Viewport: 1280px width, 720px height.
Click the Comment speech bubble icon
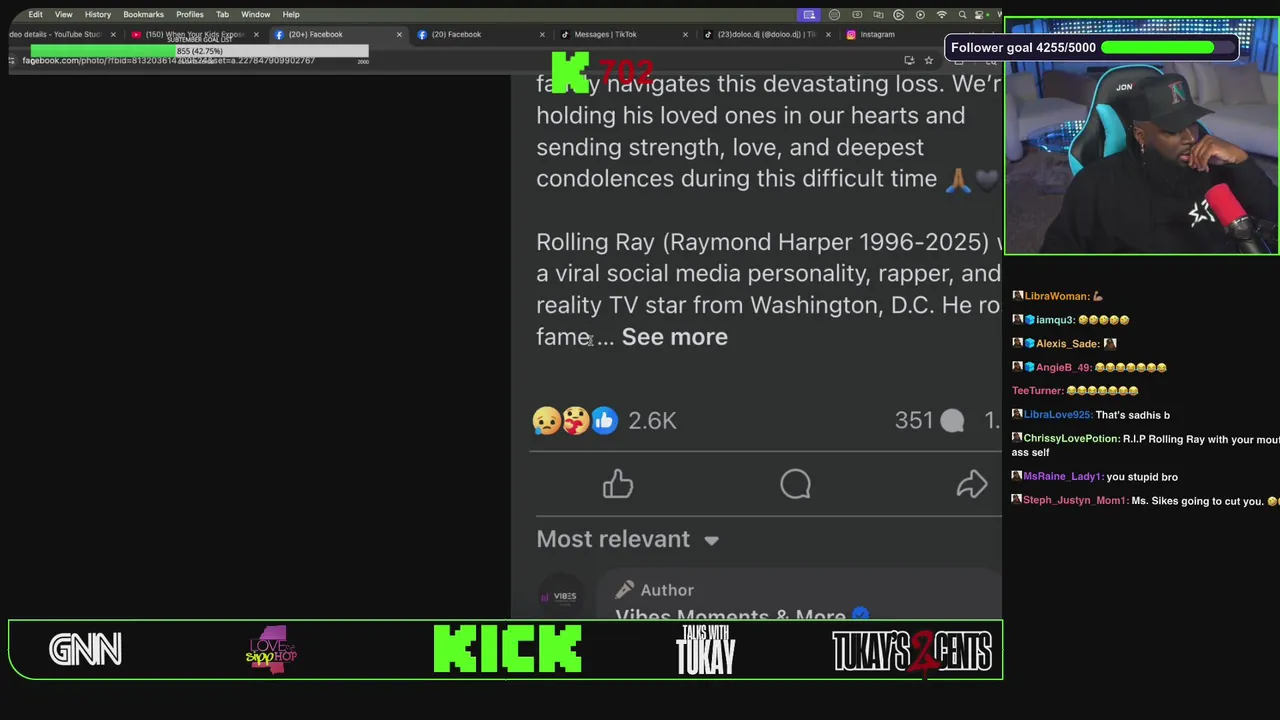pyautogui.click(x=796, y=485)
